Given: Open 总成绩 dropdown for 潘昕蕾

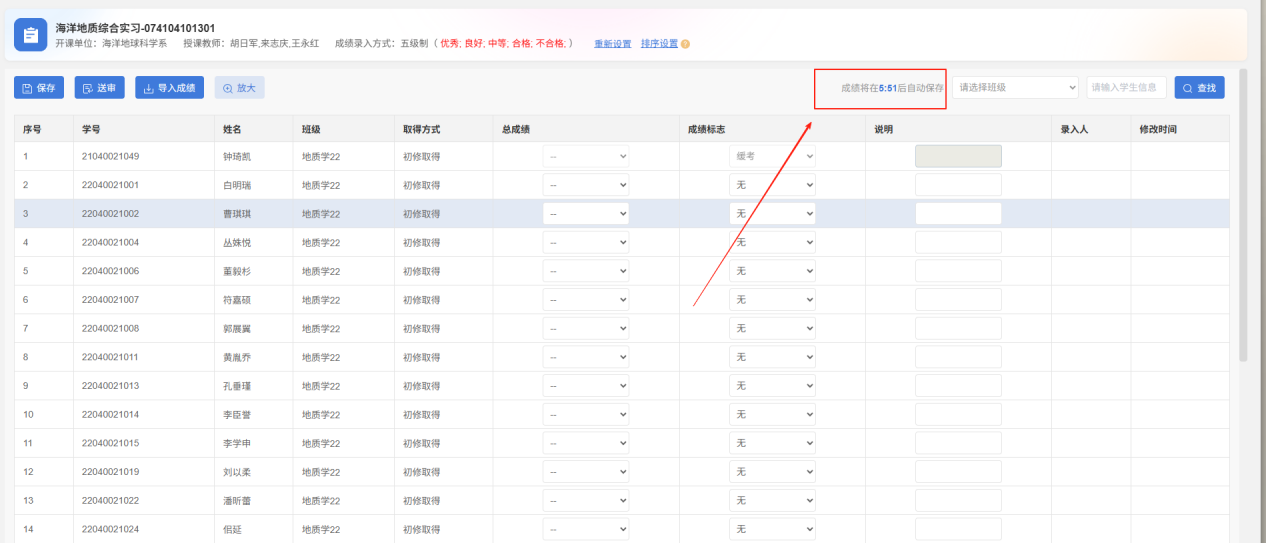Looking at the screenshot, I should pyautogui.click(x=586, y=500).
